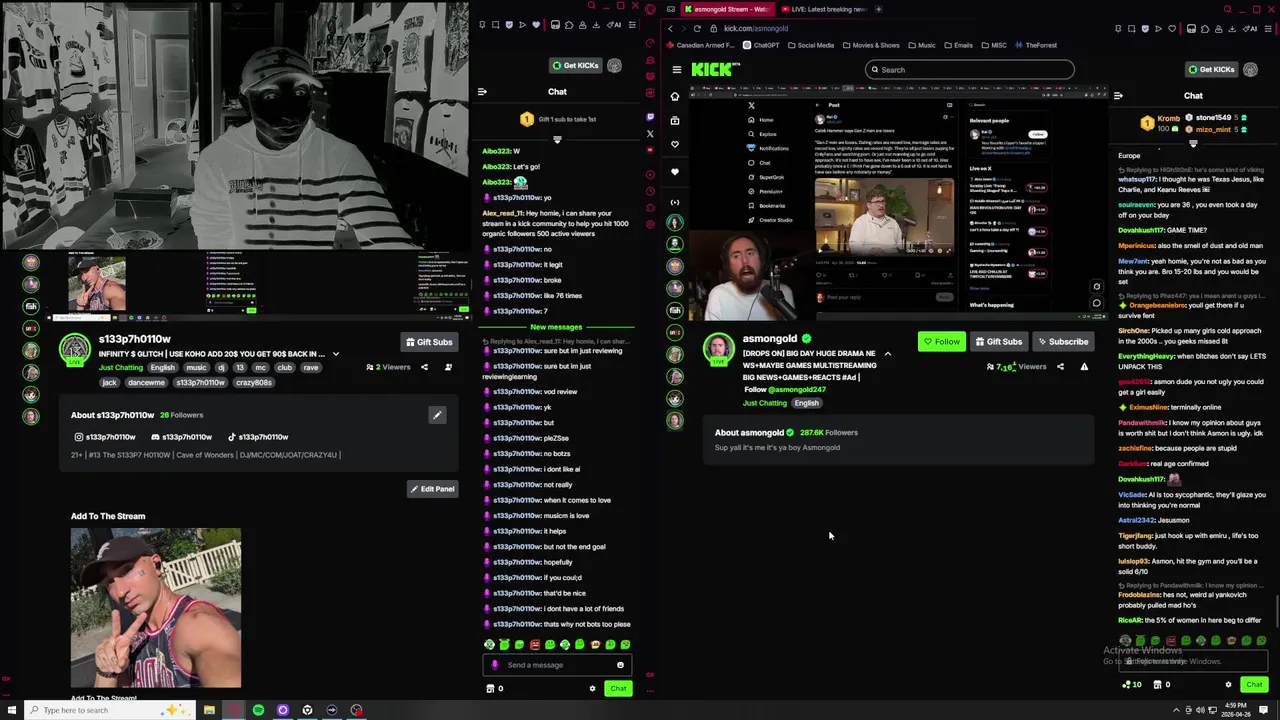Select the 'rave' tag on s133p7h0110w stream
1280x720 pixels.
click(x=311, y=368)
